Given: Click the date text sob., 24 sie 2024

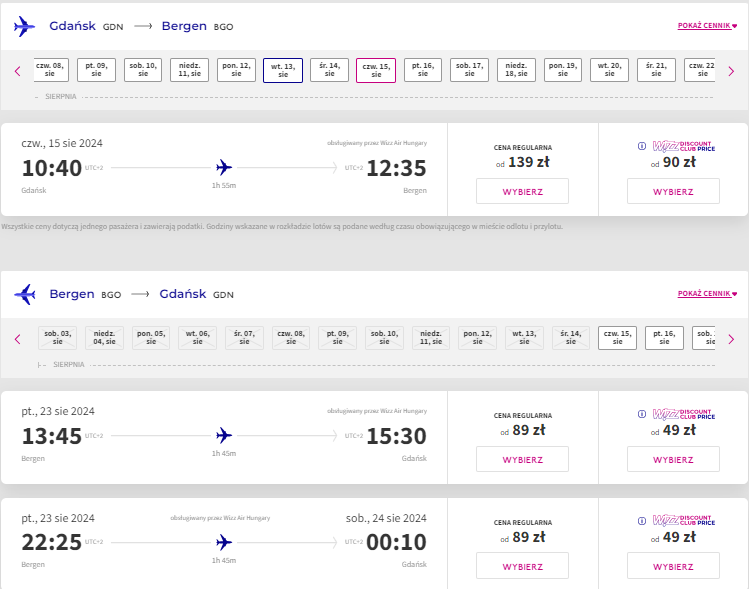Looking at the screenshot, I should [386, 518].
